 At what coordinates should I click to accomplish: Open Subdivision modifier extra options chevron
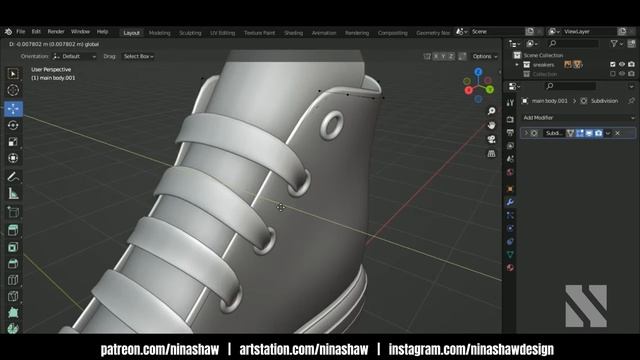coord(608,133)
